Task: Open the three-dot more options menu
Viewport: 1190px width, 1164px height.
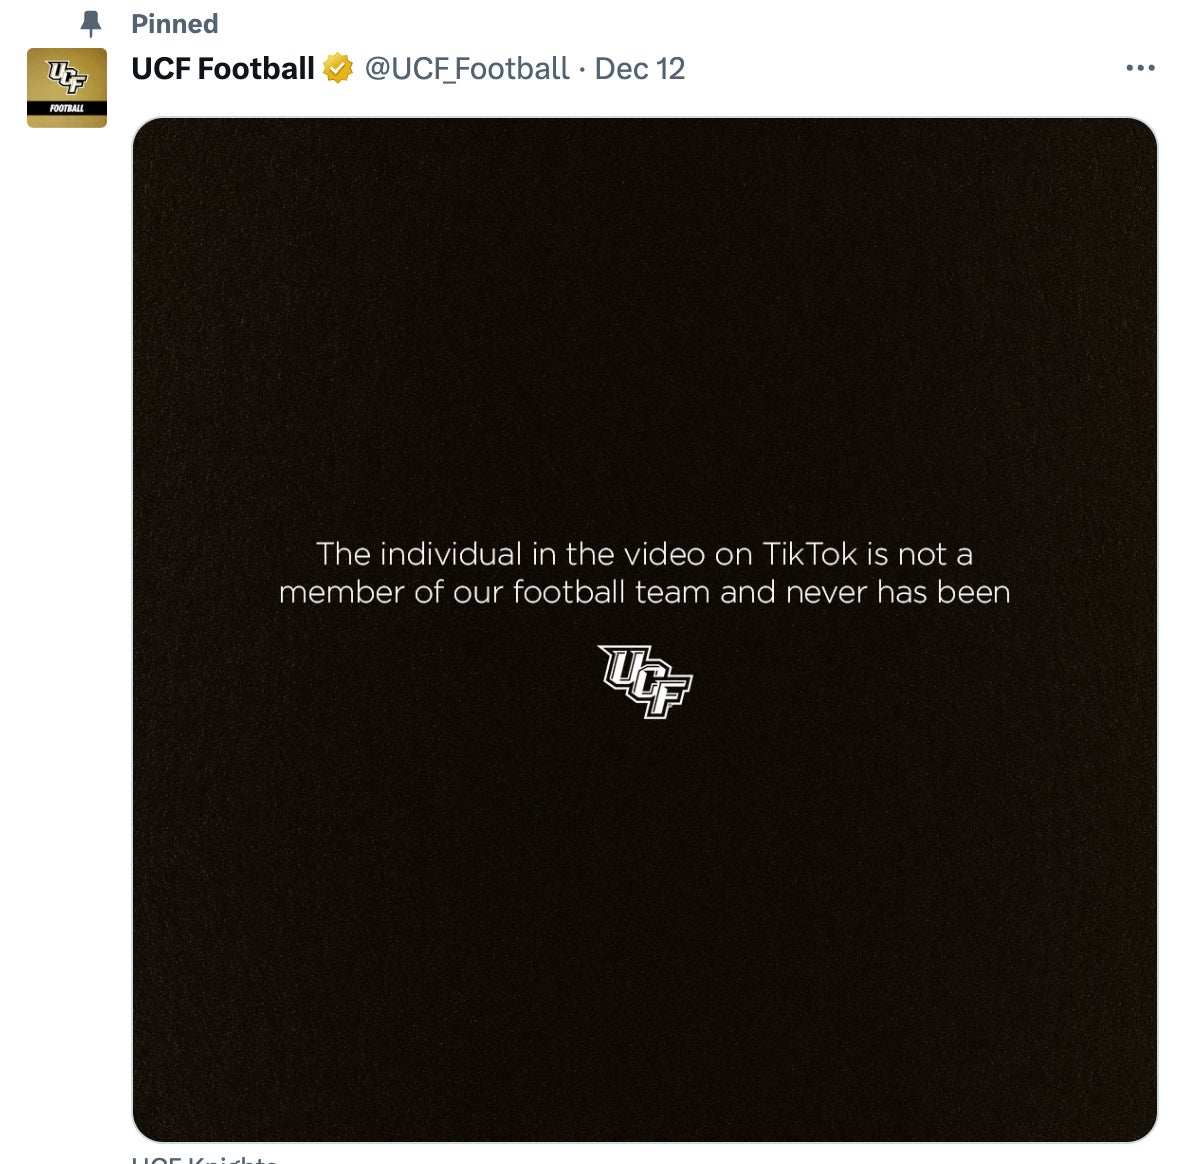Action: pyautogui.click(x=1140, y=68)
